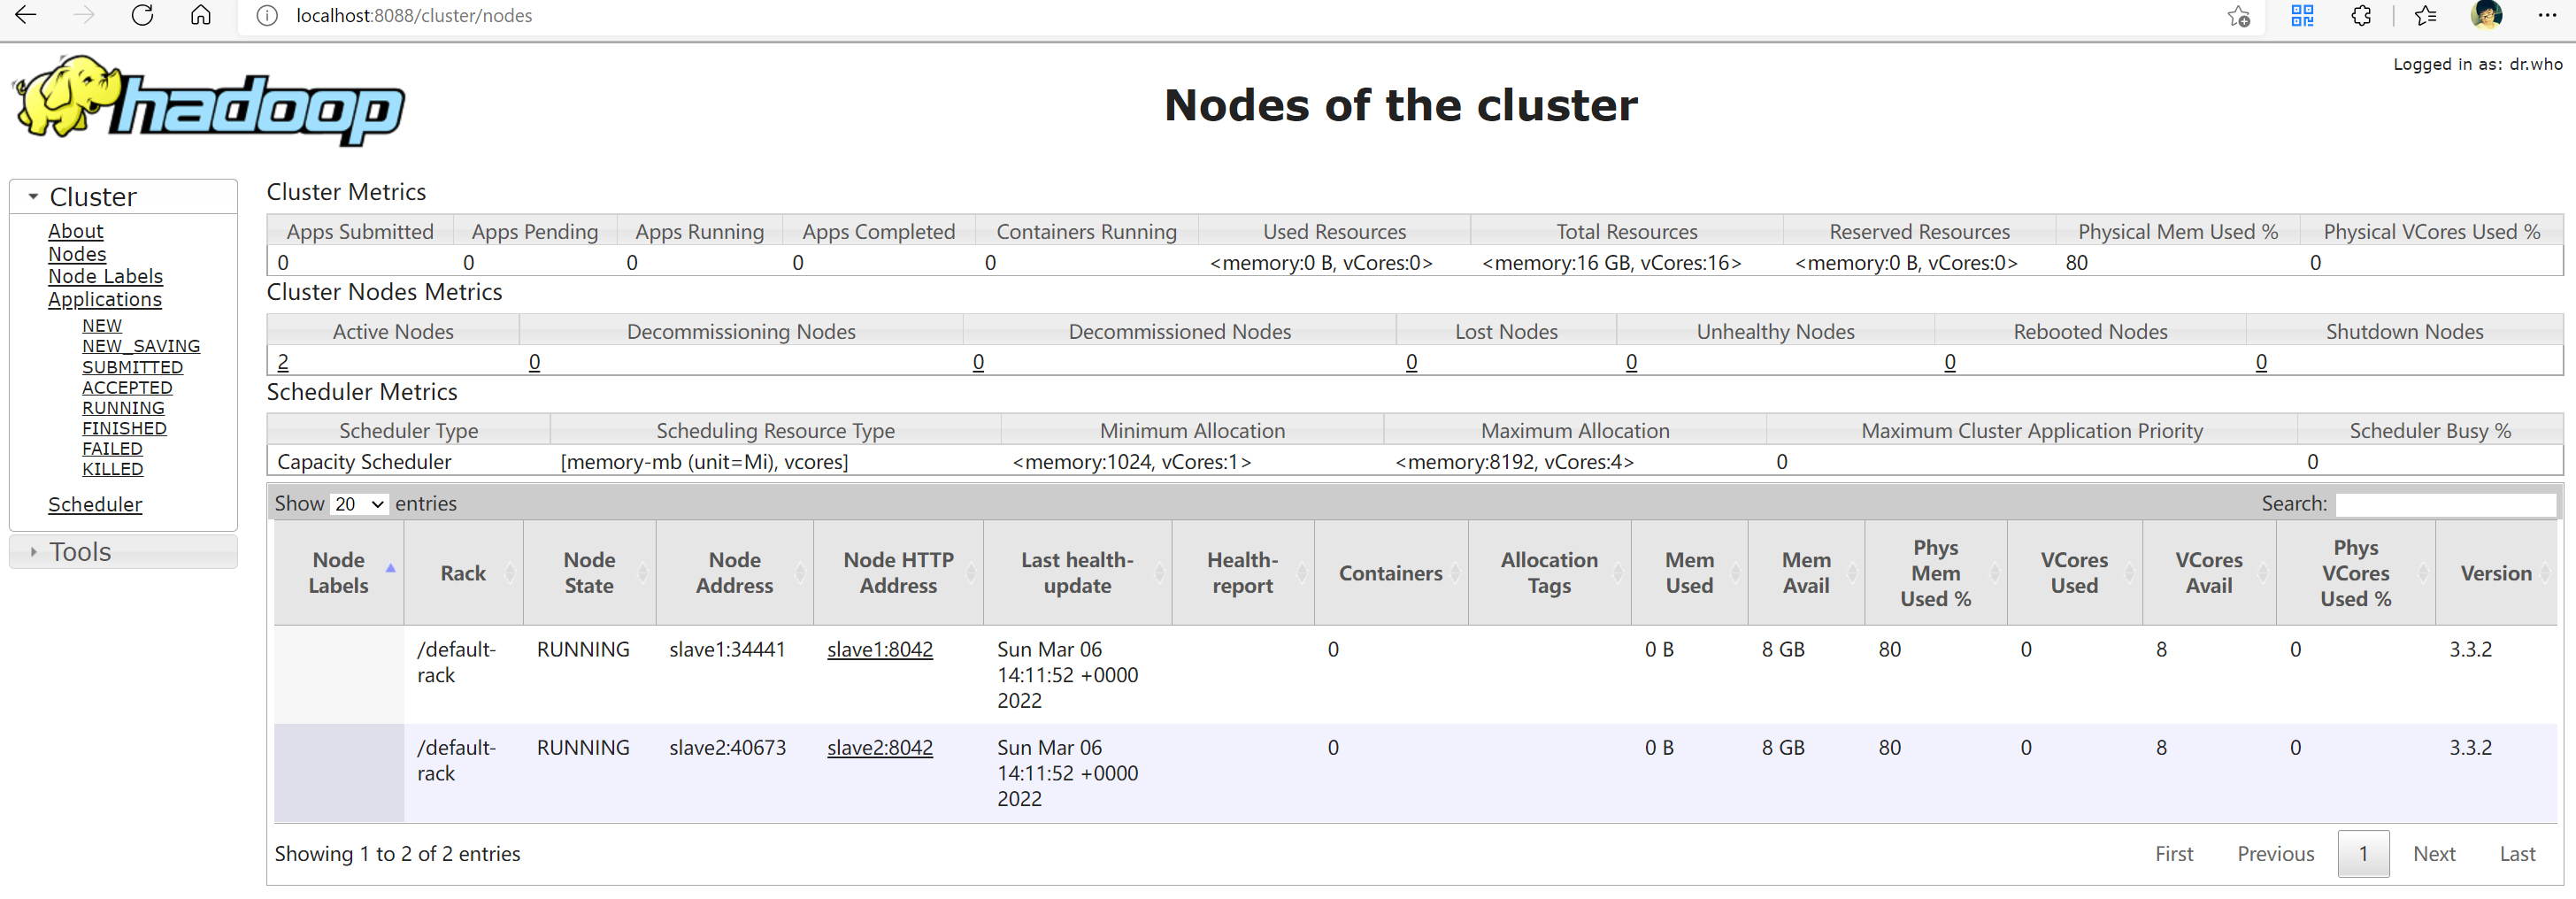Open the Scheduler link in sidebar
The width and height of the screenshot is (2576, 899).
pos(95,505)
